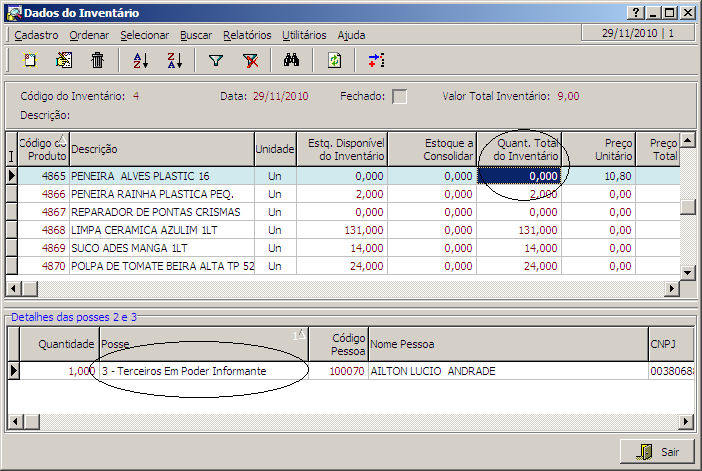Open the Relatórios menu

click(247, 35)
